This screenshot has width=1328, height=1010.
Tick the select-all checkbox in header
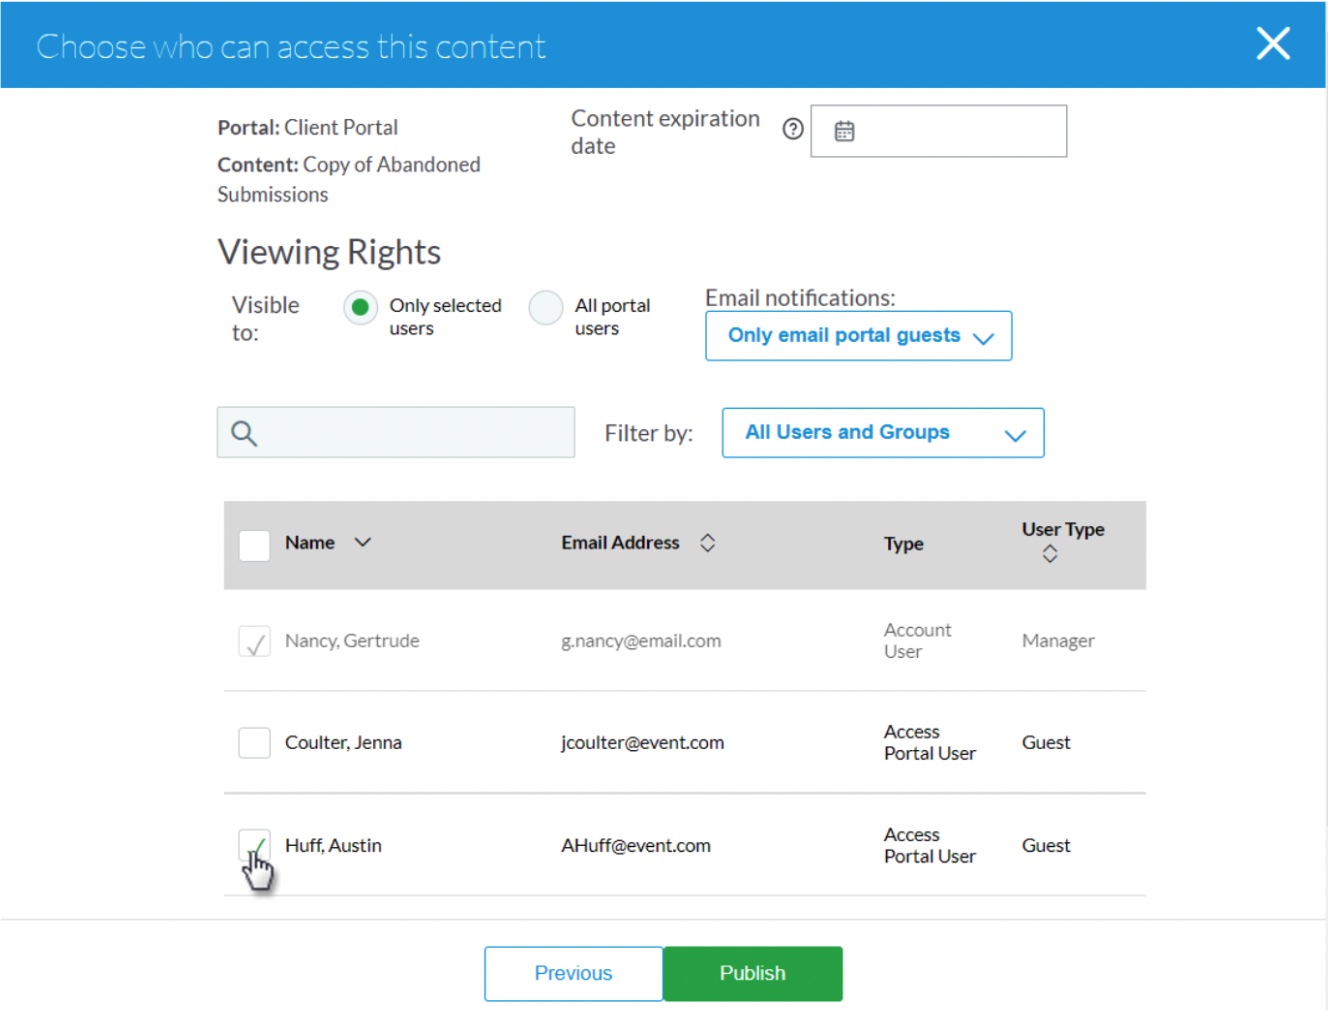[254, 545]
